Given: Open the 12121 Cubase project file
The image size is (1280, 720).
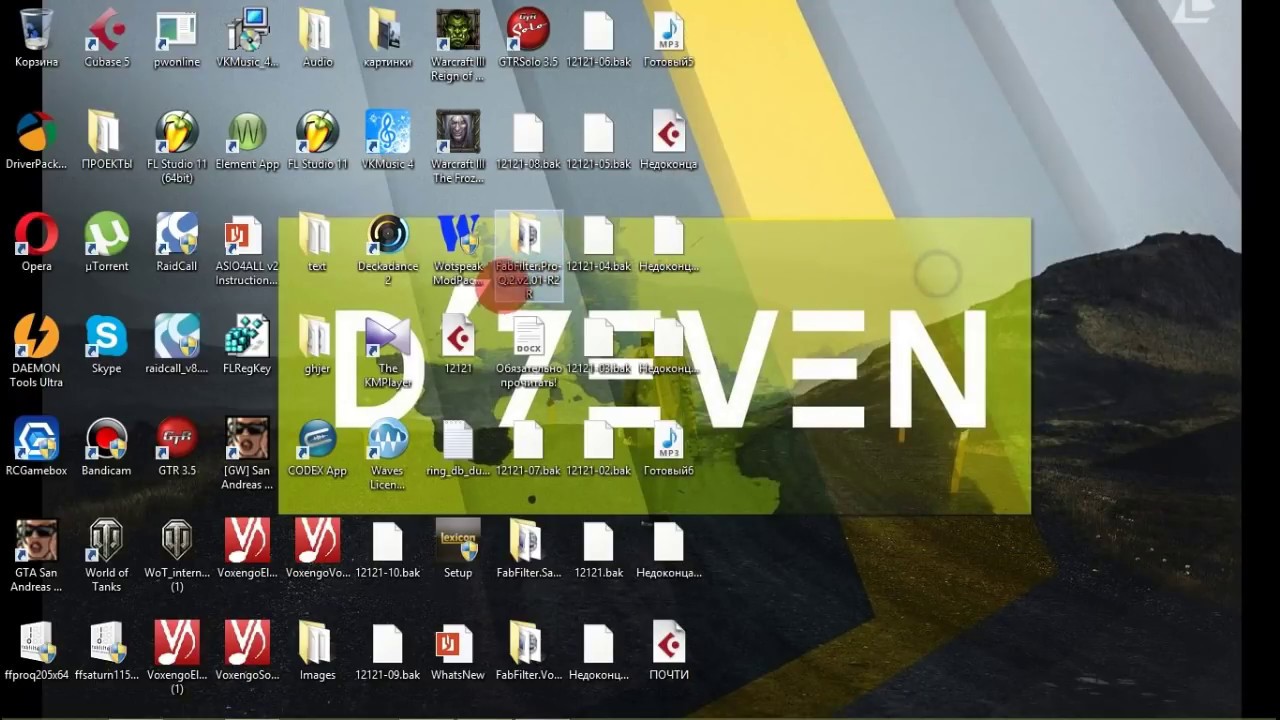Looking at the screenshot, I should (x=458, y=344).
